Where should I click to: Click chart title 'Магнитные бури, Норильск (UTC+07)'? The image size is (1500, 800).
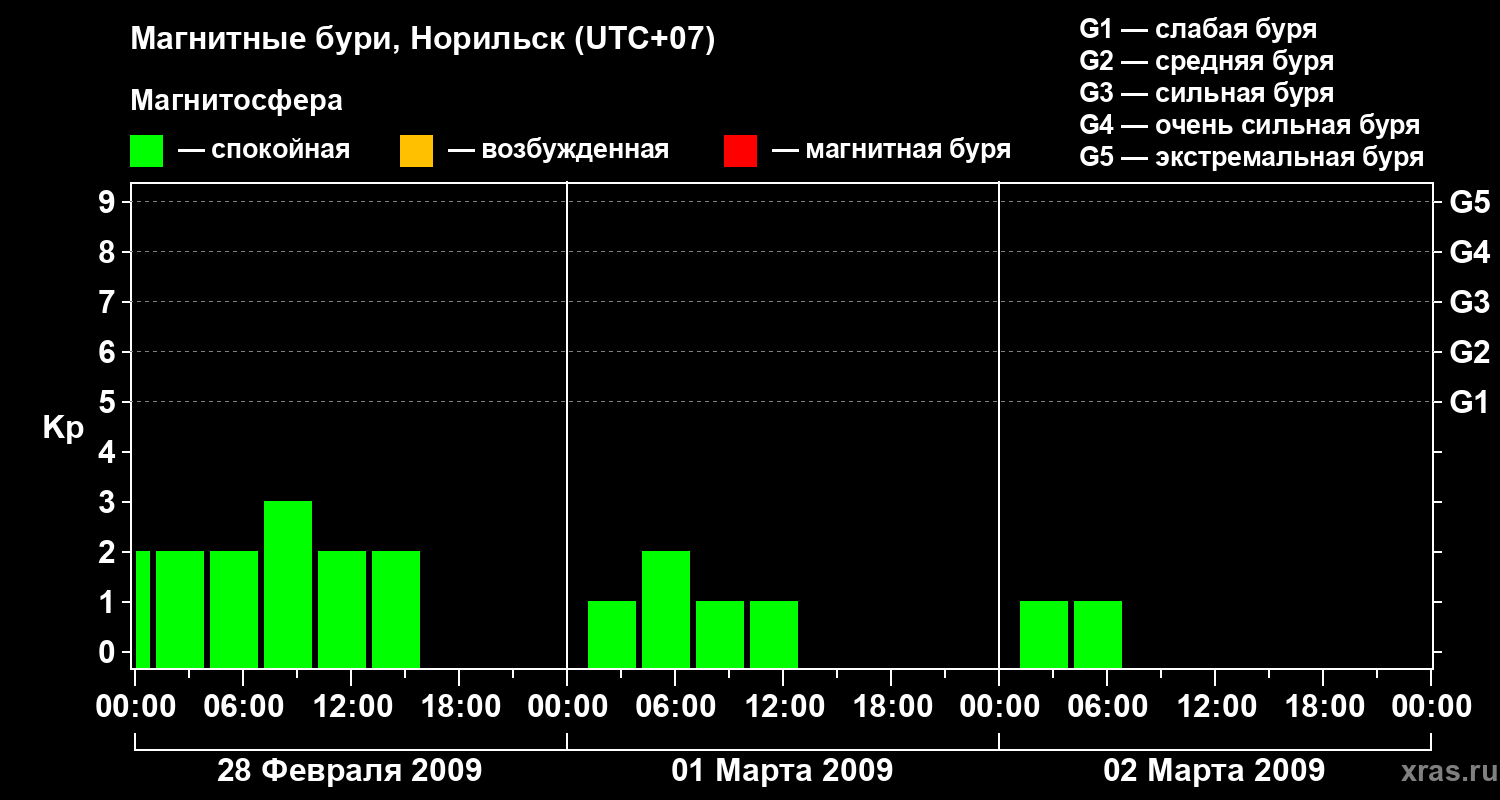click(423, 40)
